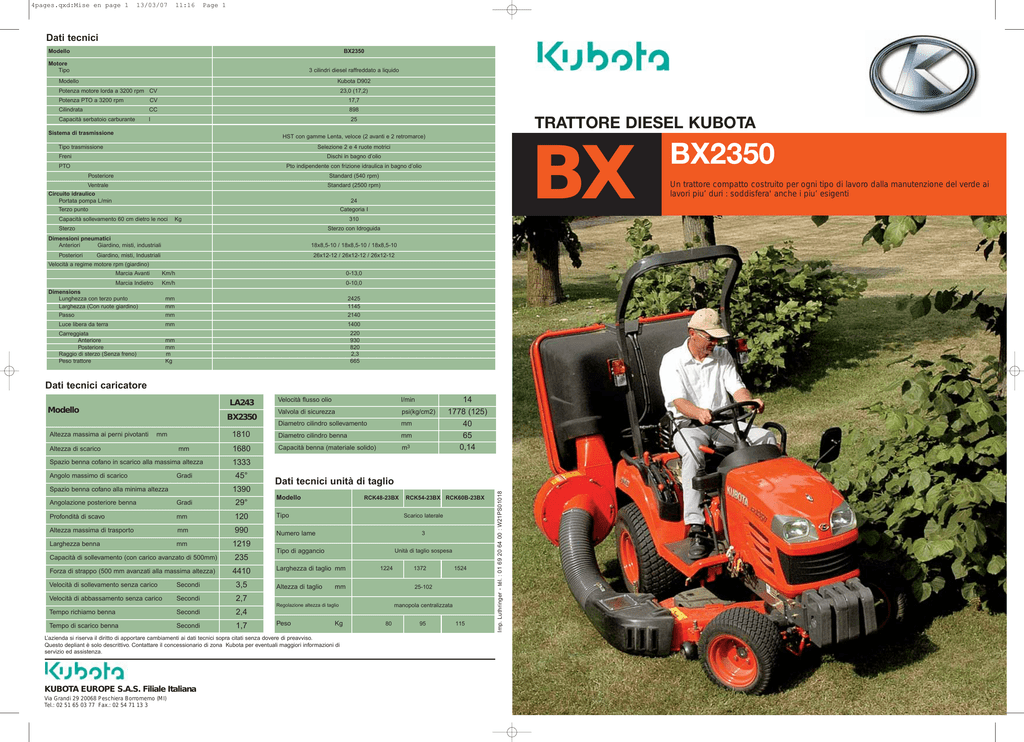Click the 'Tempo richiamo benna' row label

[x=82, y=613]
